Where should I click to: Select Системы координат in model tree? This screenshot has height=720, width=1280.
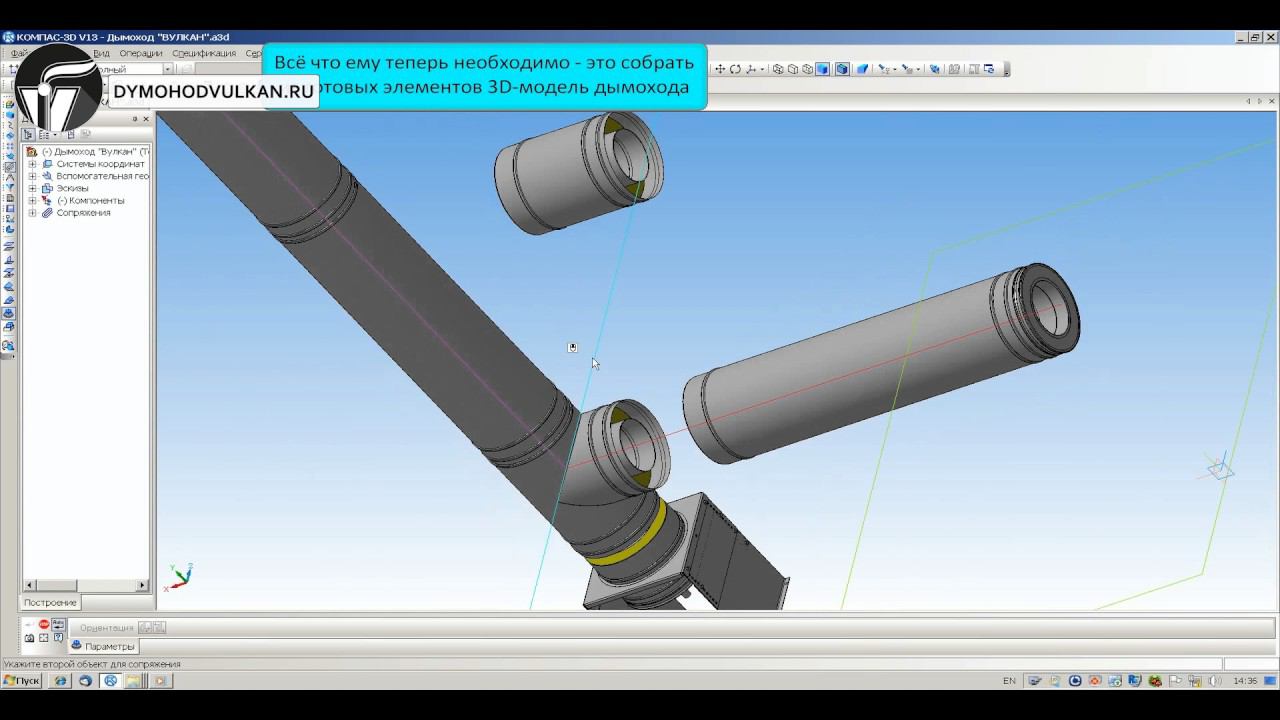[100, 164]
